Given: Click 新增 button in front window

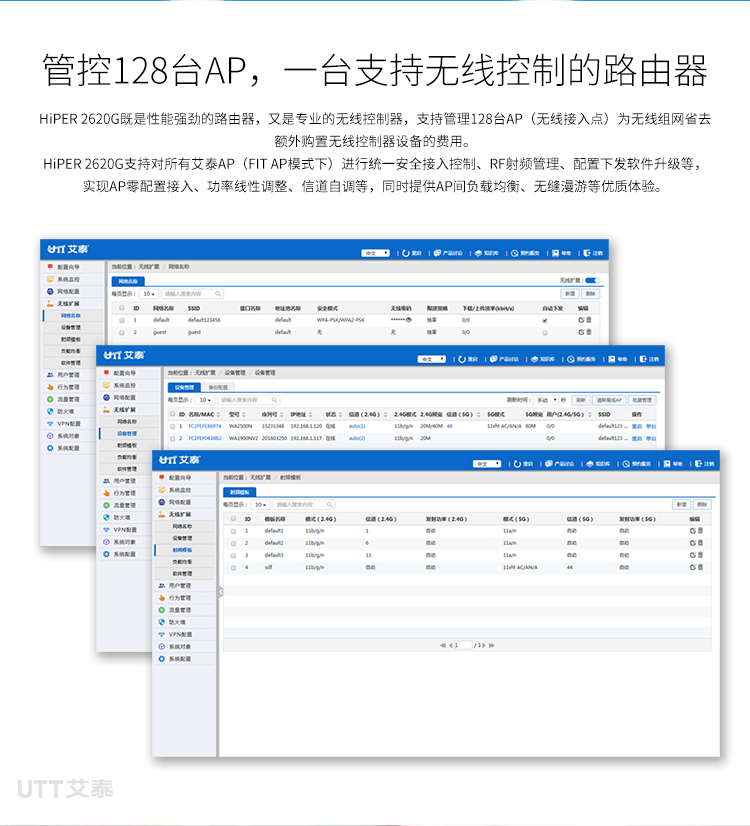Looking at the screenshot, I should [x=682, y=504].
